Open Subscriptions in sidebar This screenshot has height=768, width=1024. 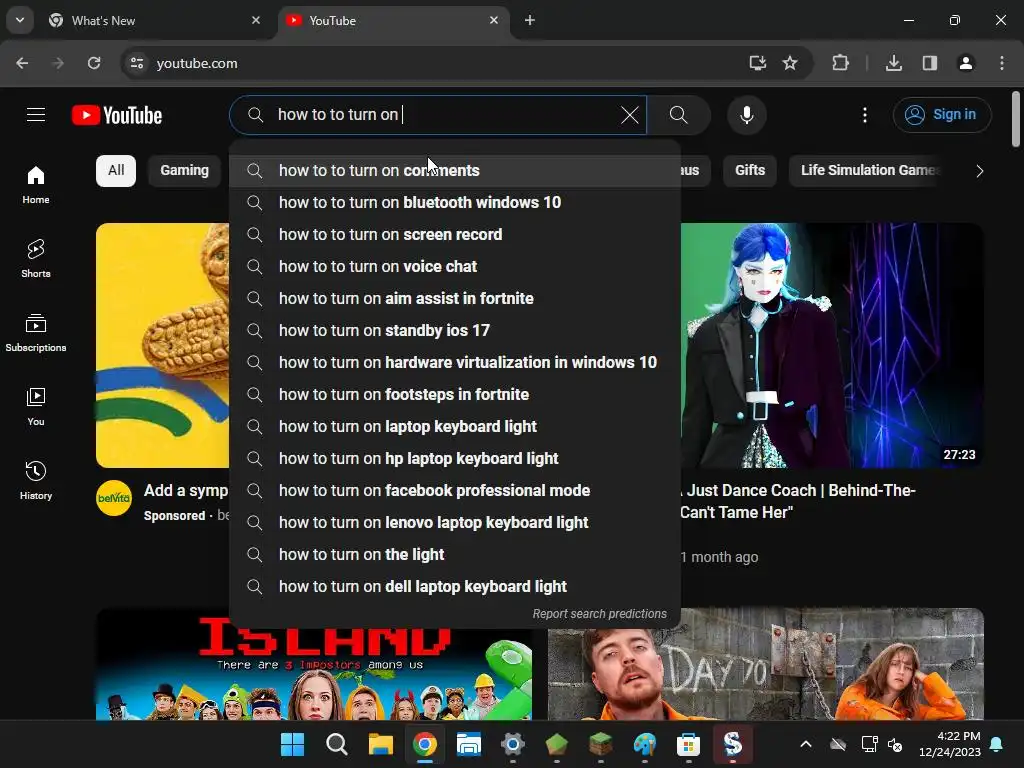point(36,332)
